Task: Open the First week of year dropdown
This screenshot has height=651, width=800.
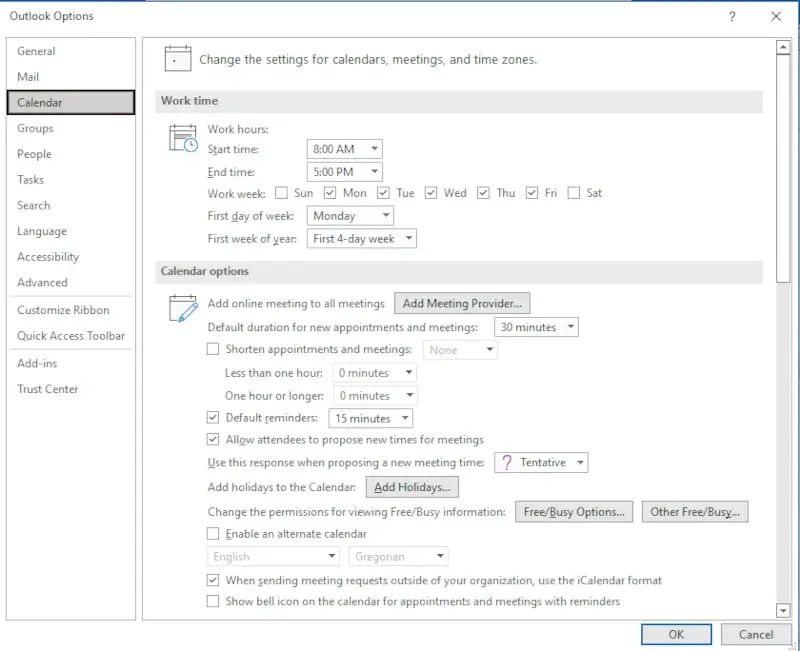Action: (x=361, y=238)
